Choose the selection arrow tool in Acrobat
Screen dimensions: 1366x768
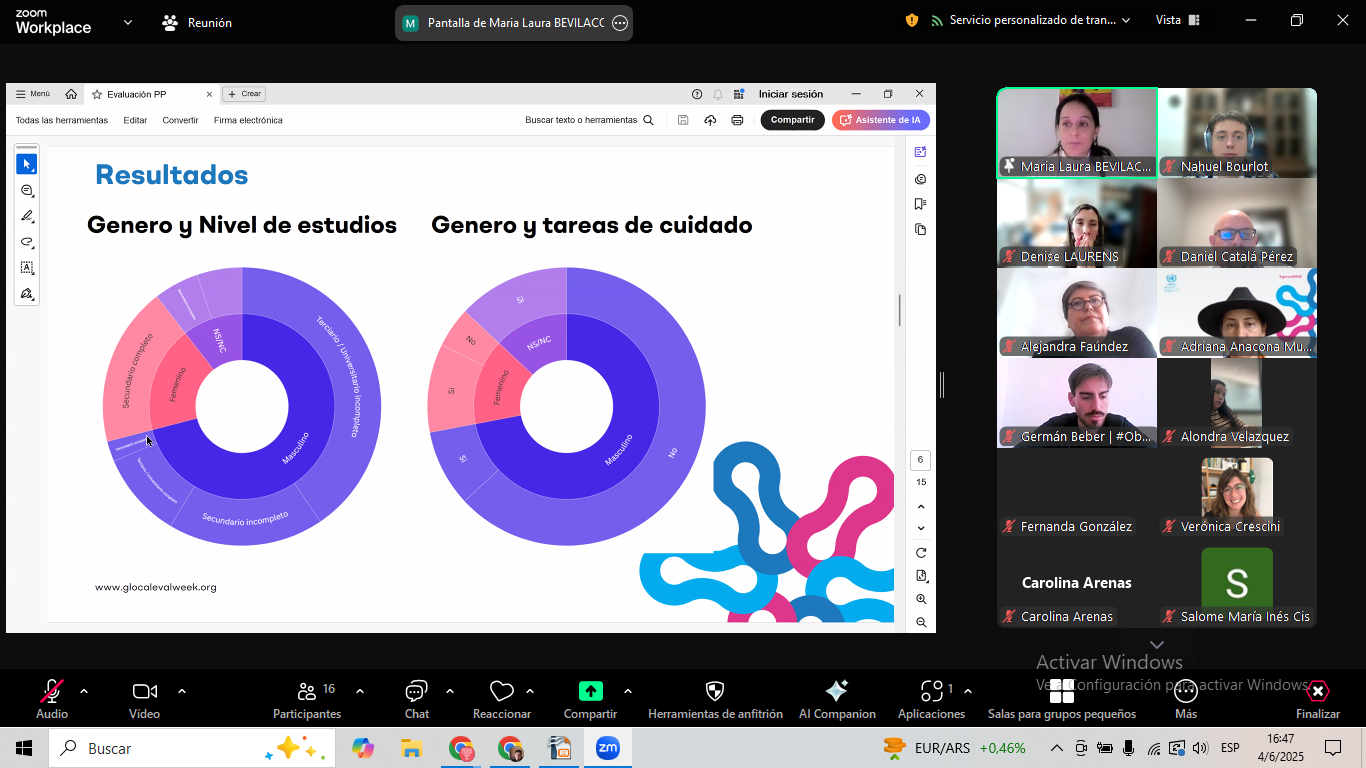(x=27, y=164)
